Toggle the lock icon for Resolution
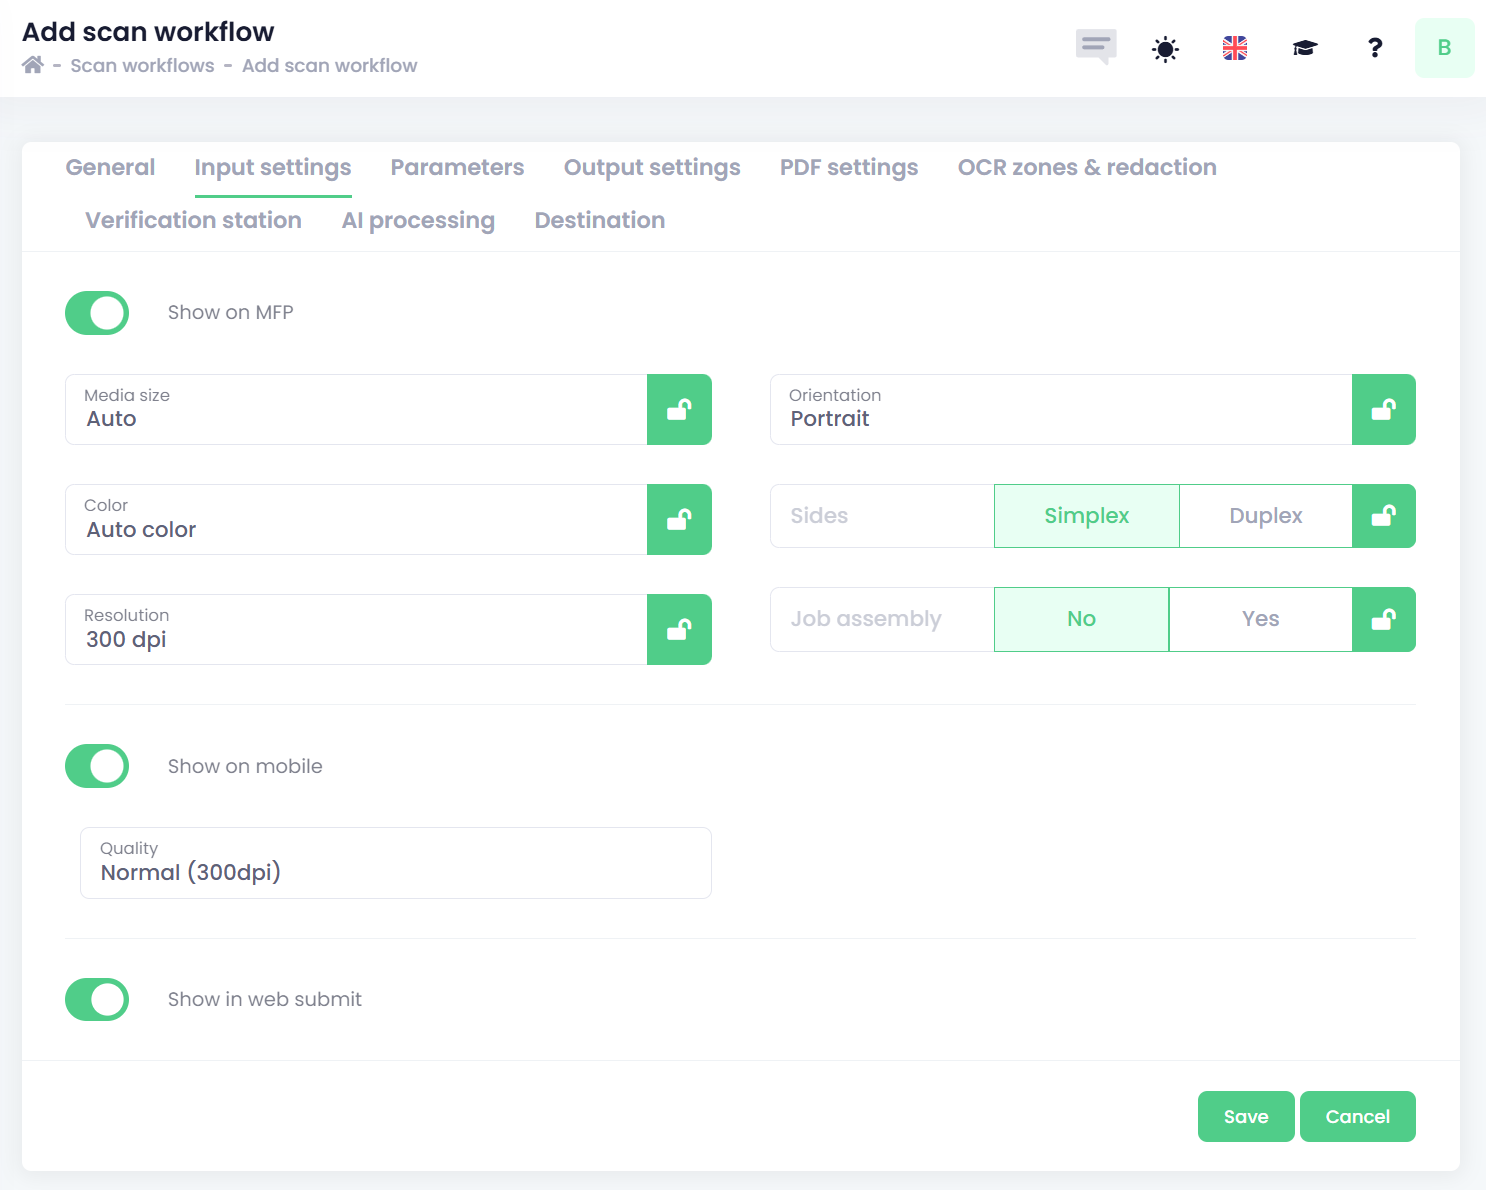 pyautogui.click(x=679, y=629)
